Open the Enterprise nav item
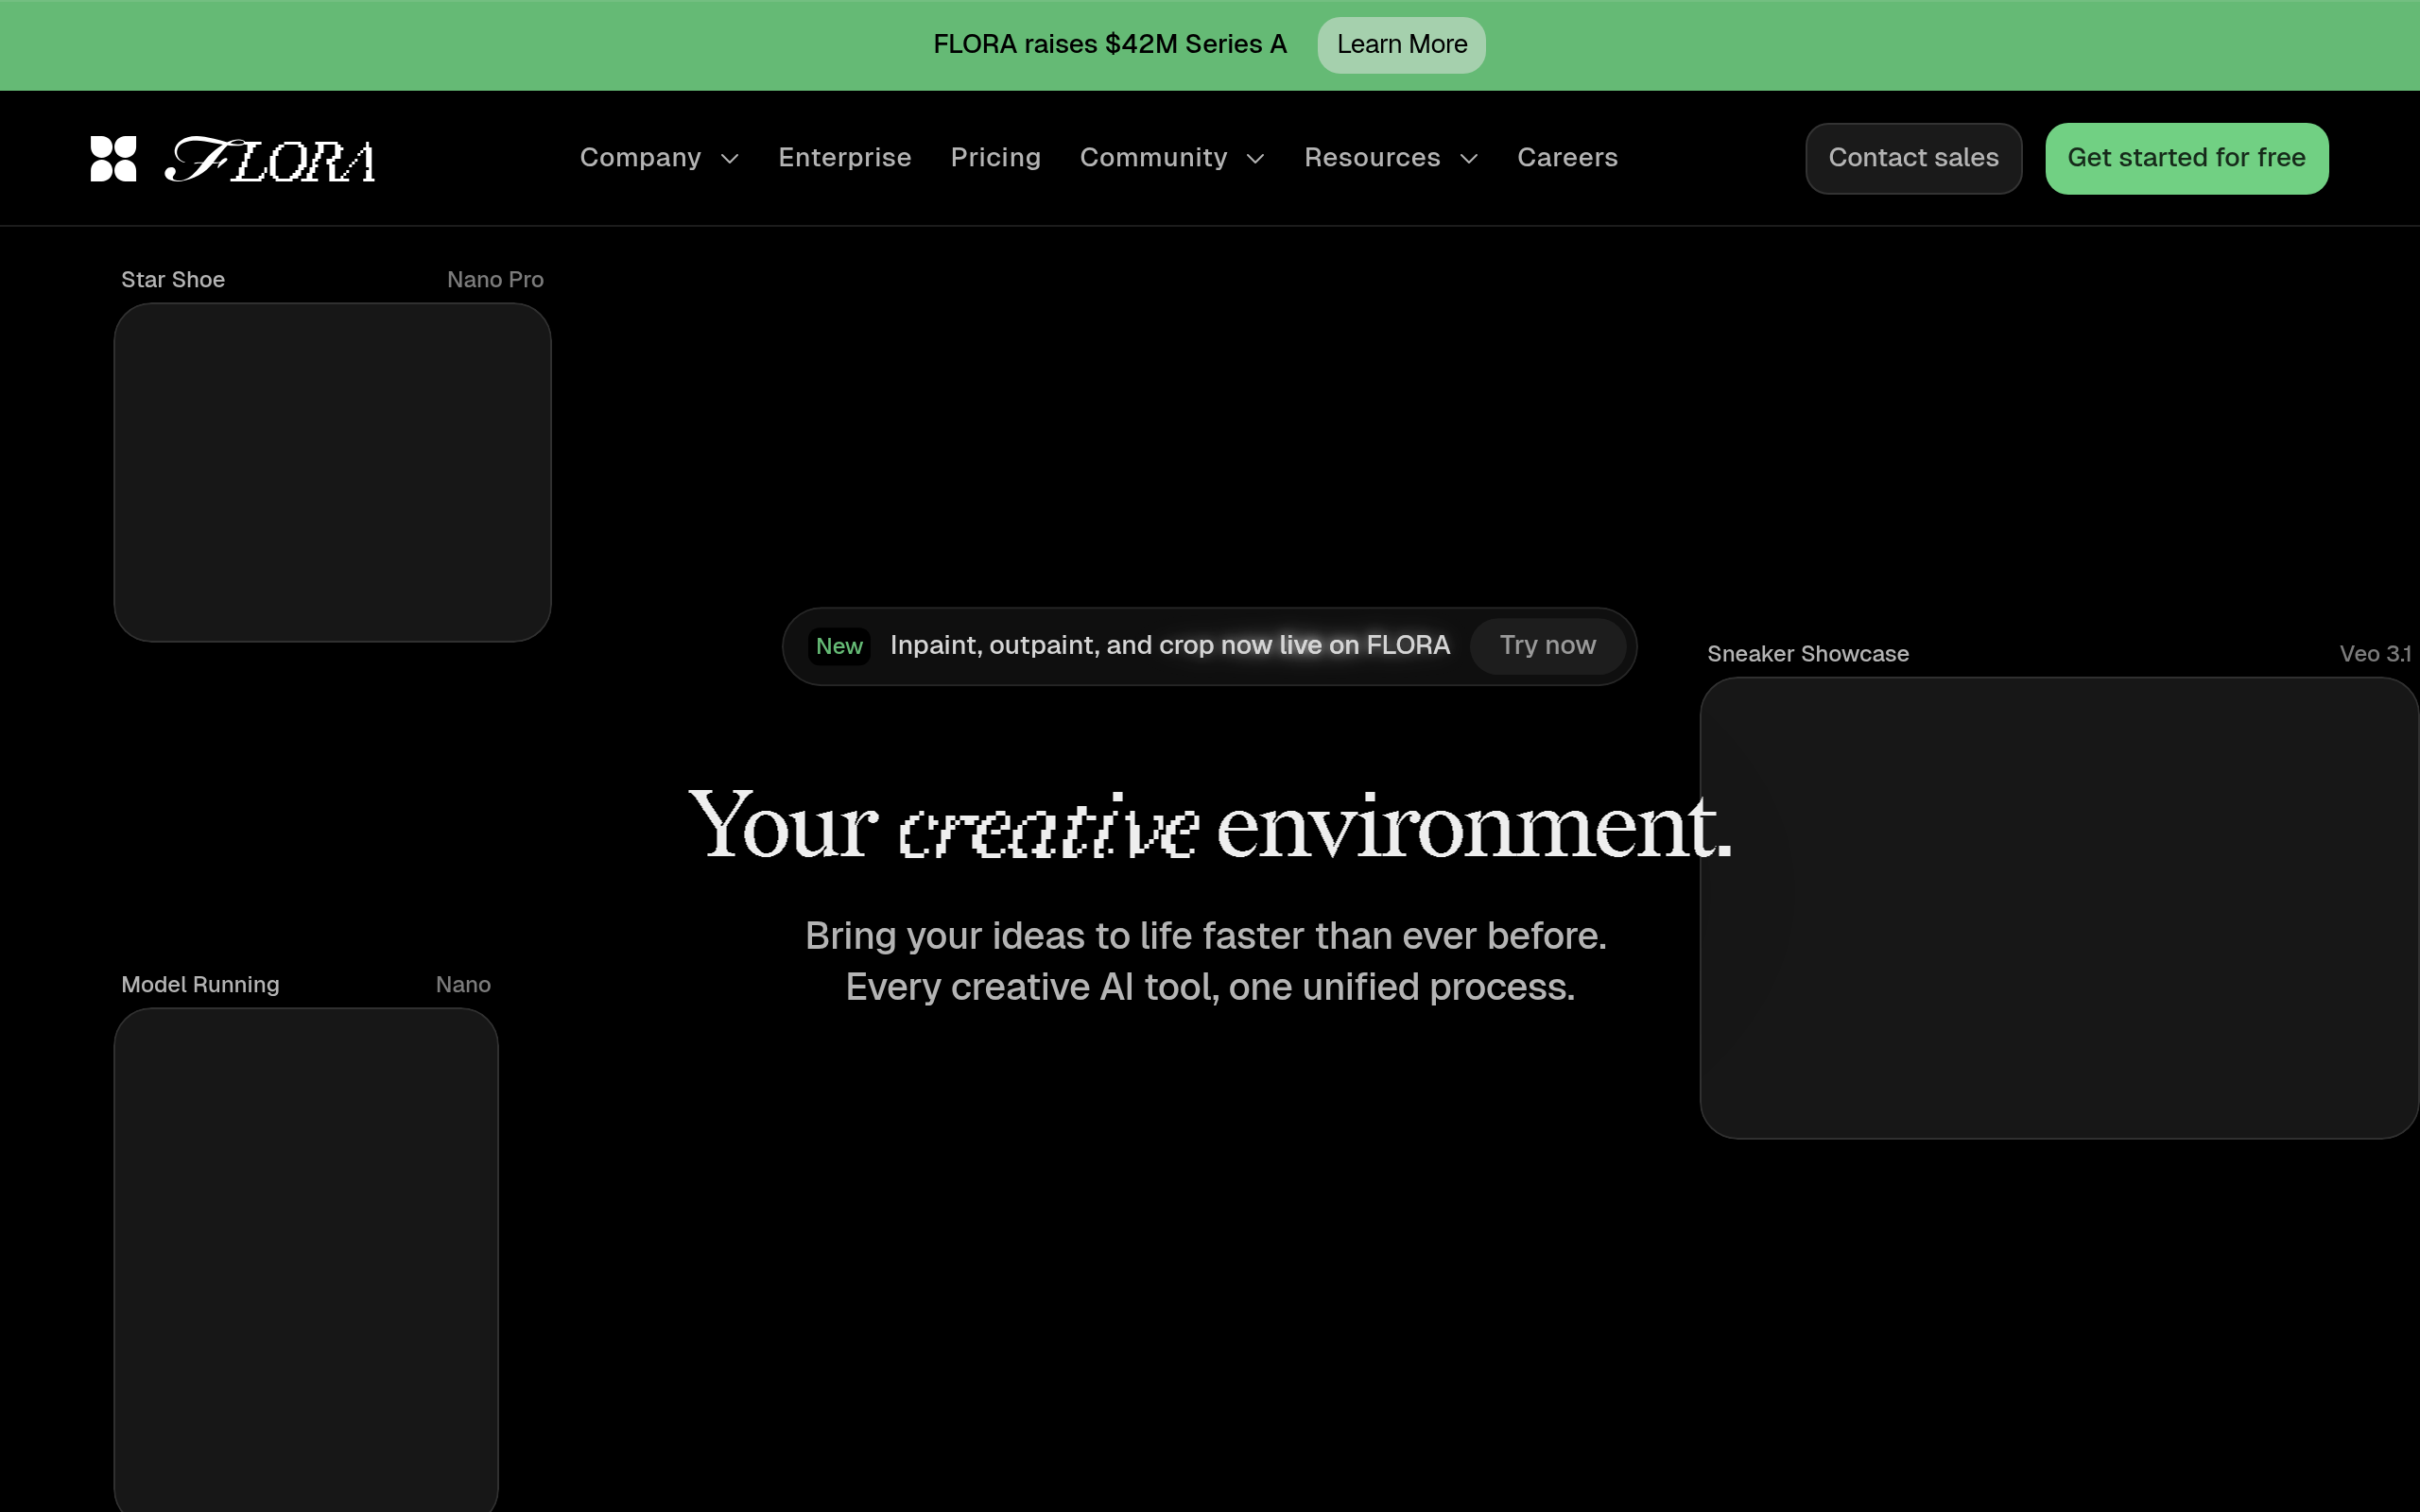The height and width of the screenshot is (1512, 2420). (x=845, y=158)
